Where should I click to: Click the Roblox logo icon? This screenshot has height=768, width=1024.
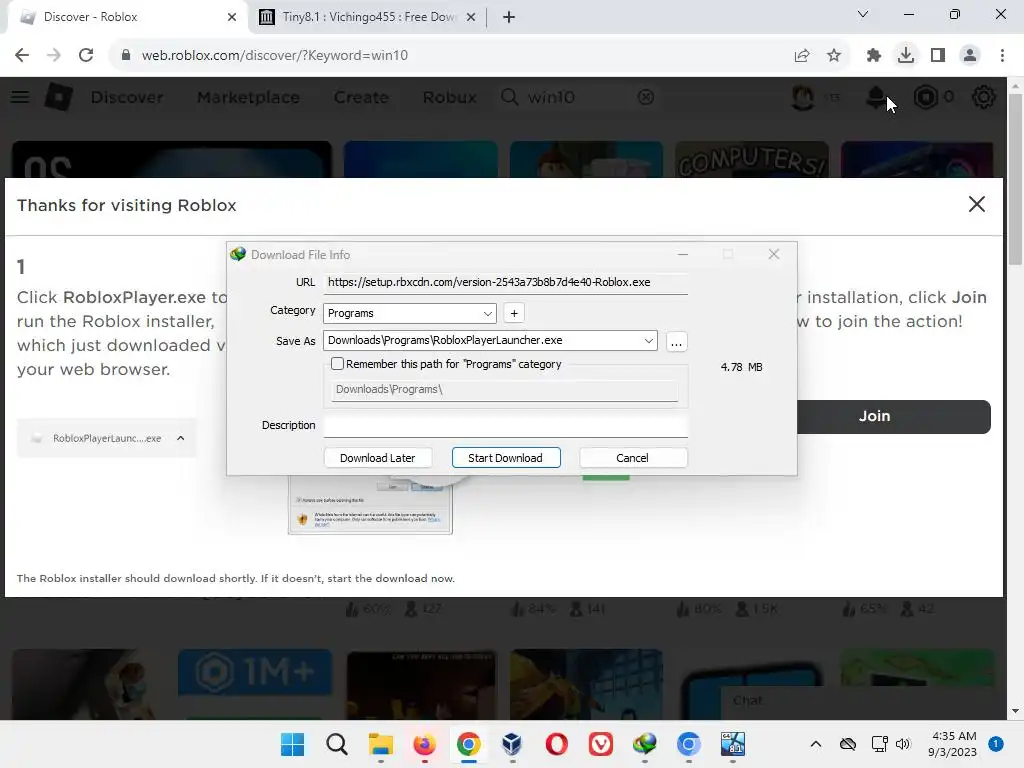point(59,97)
